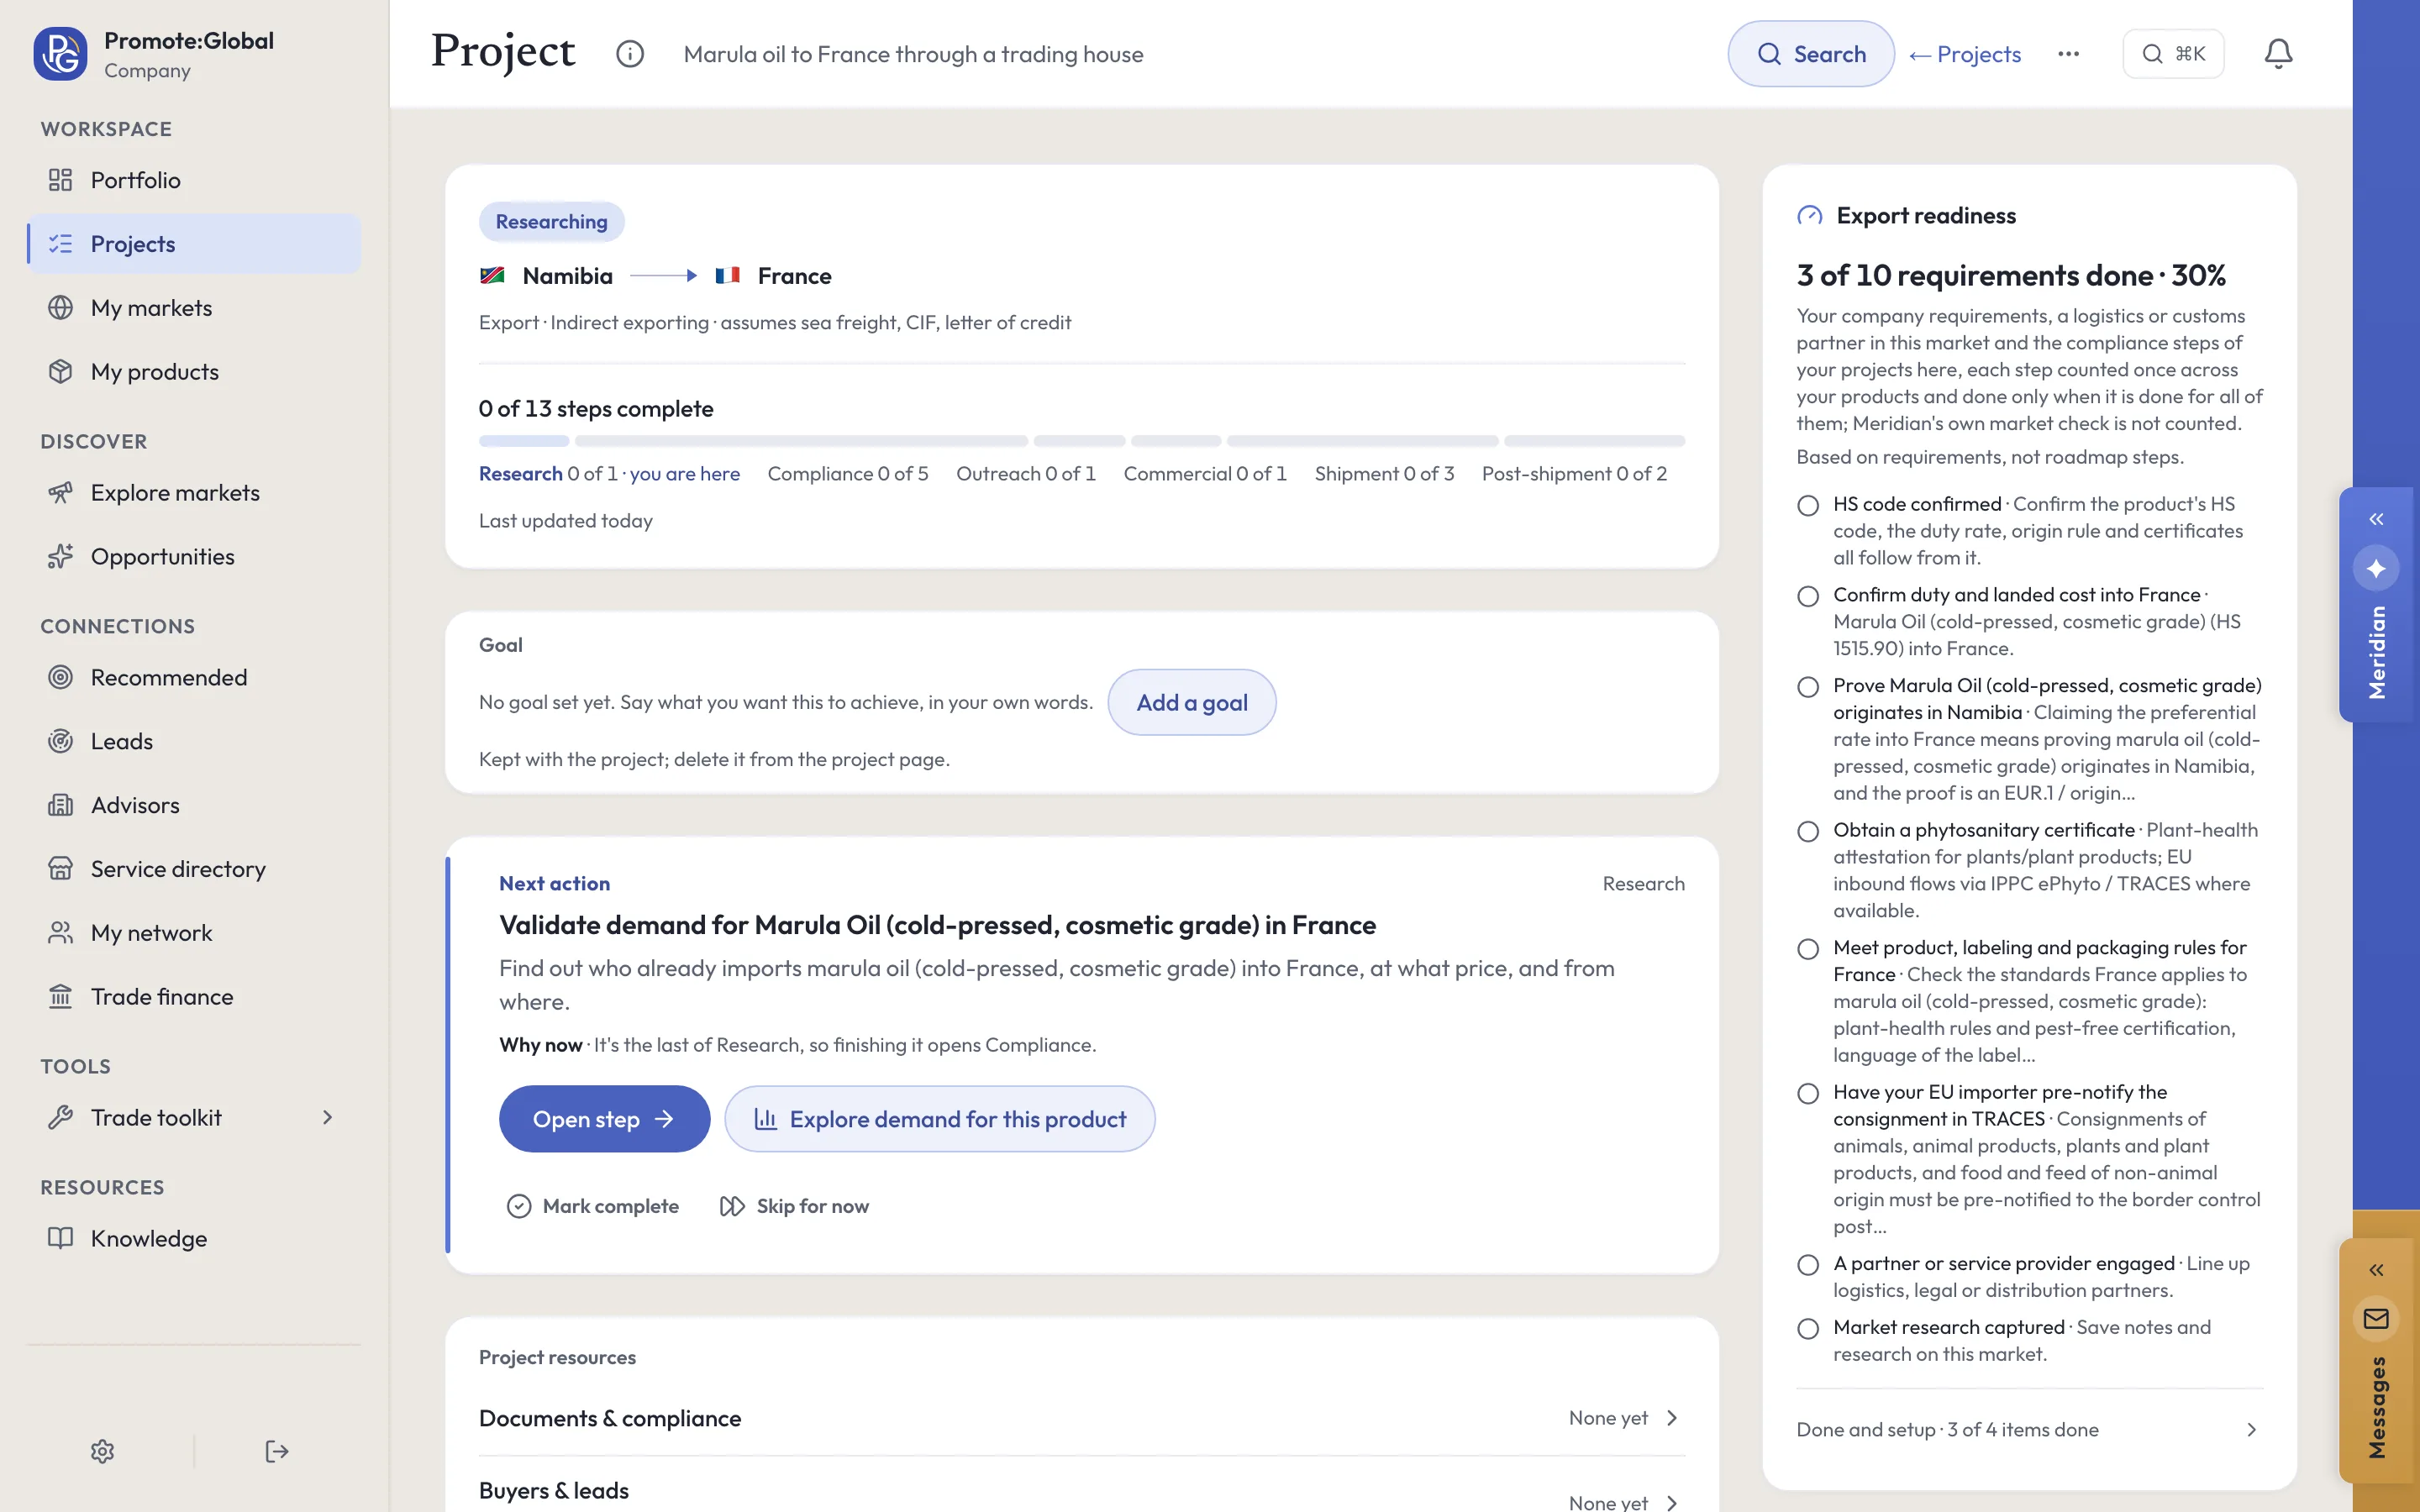The width and height of the screenshot is (2420, 1512).
Task: Tick the Obtain a phytosanitary certificate circle
Action: tap(1808, 831)
